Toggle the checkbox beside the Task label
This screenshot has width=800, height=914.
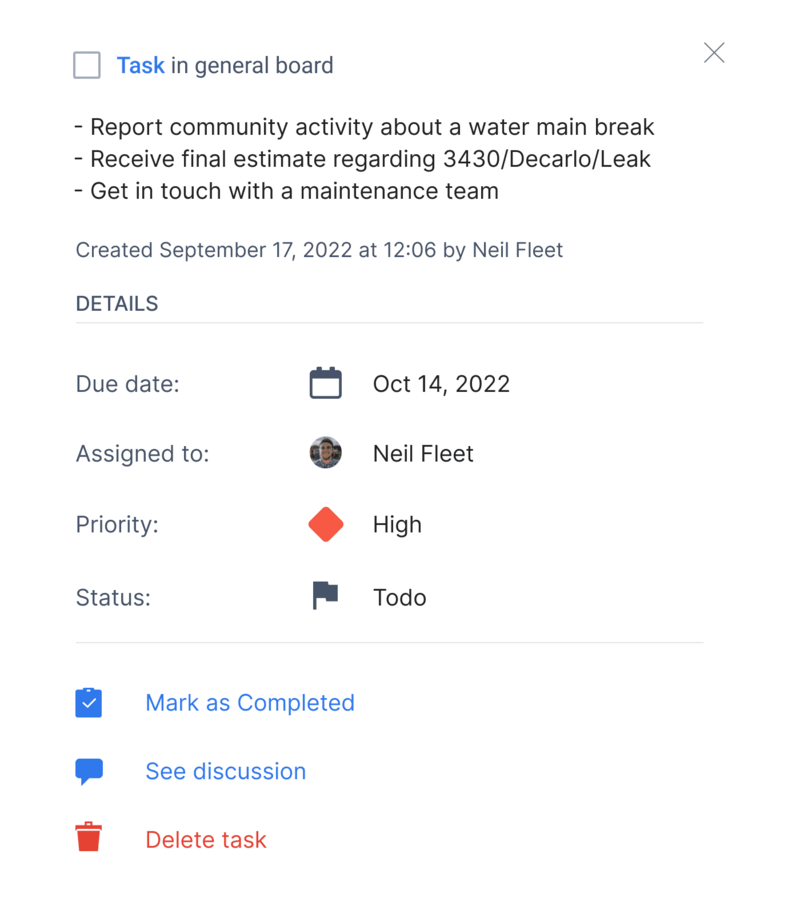point(87,64)
